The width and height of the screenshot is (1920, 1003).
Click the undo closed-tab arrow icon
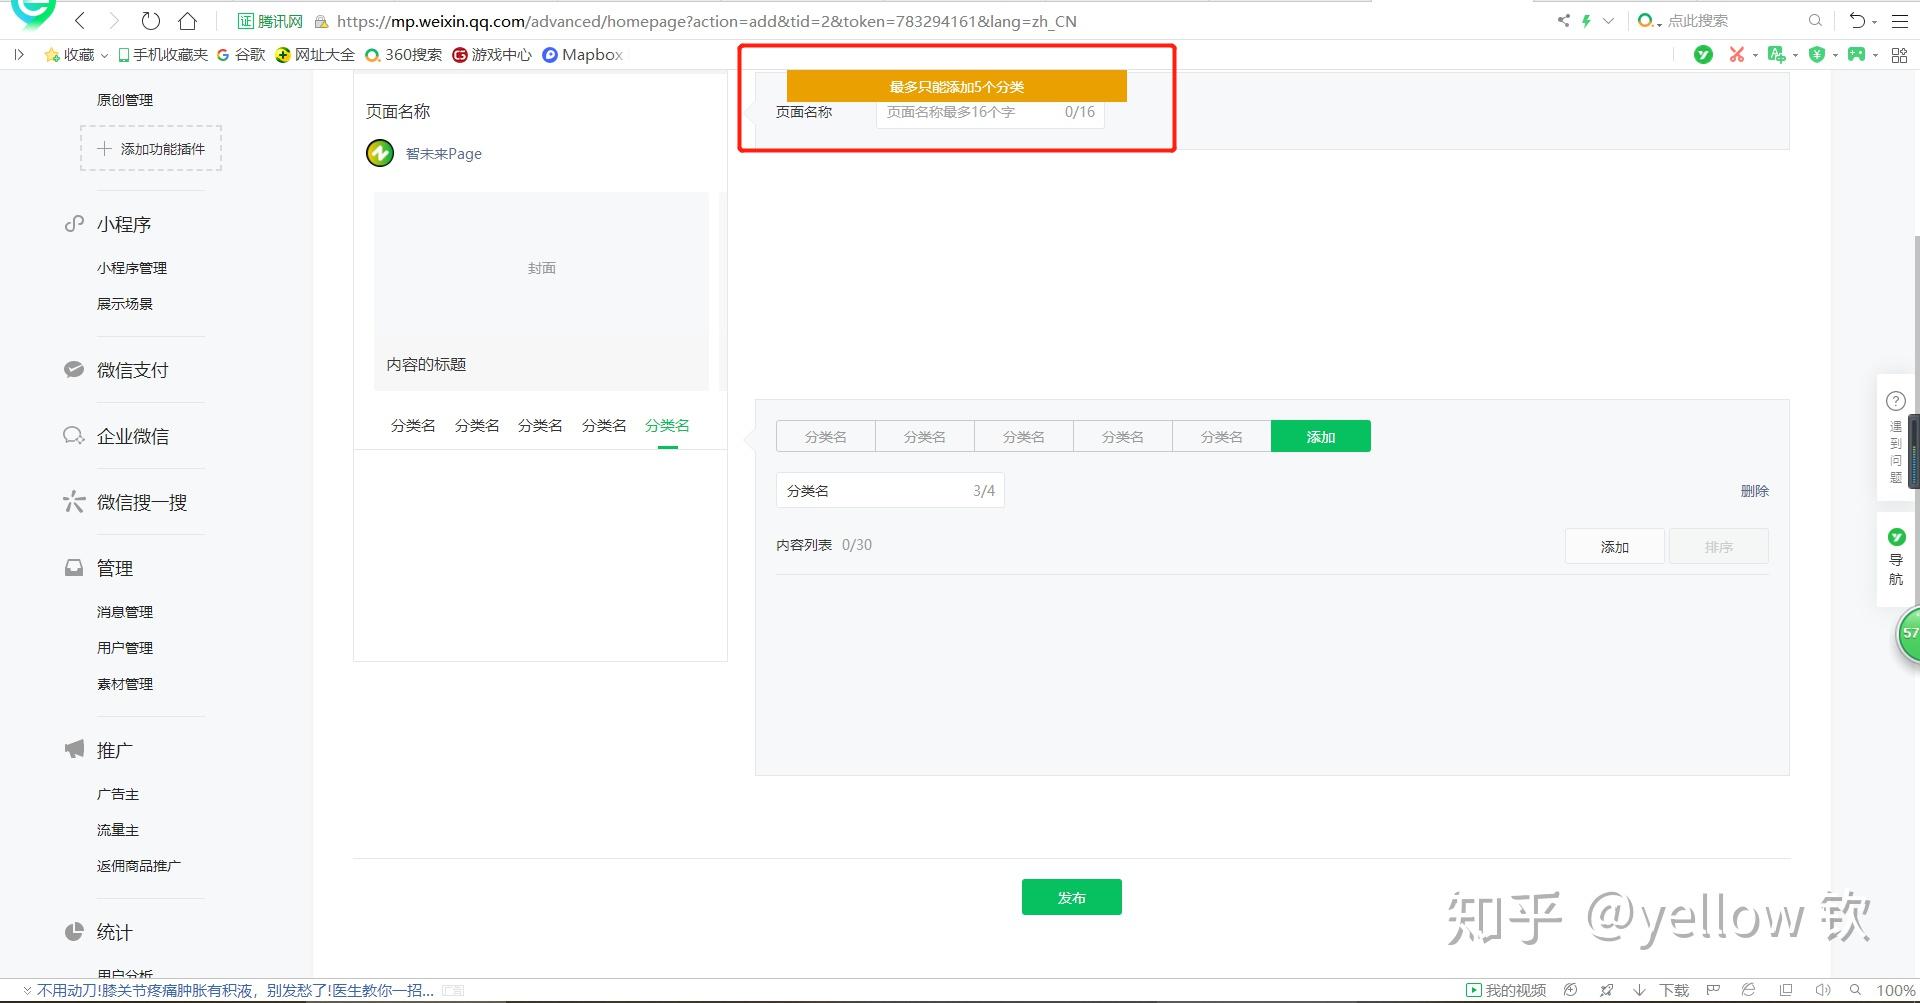[x=1857, y=21]
